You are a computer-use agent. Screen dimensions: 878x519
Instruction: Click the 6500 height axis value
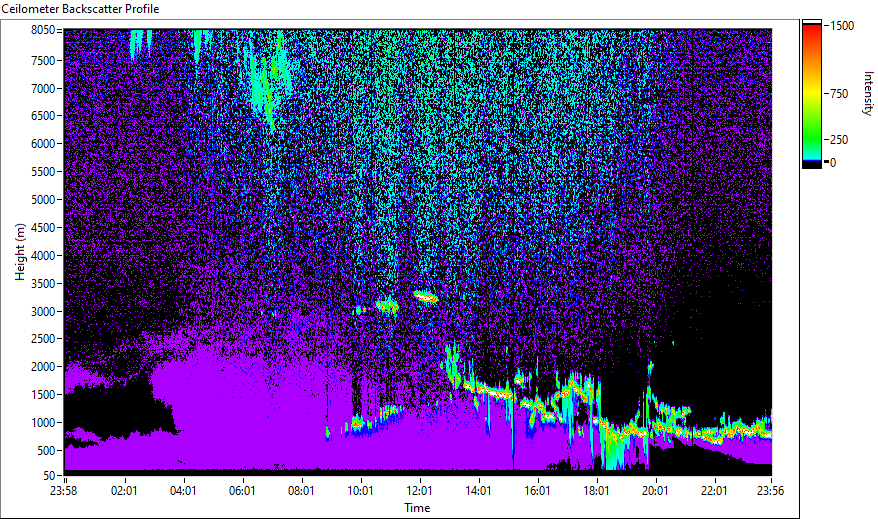coord(43,116)
